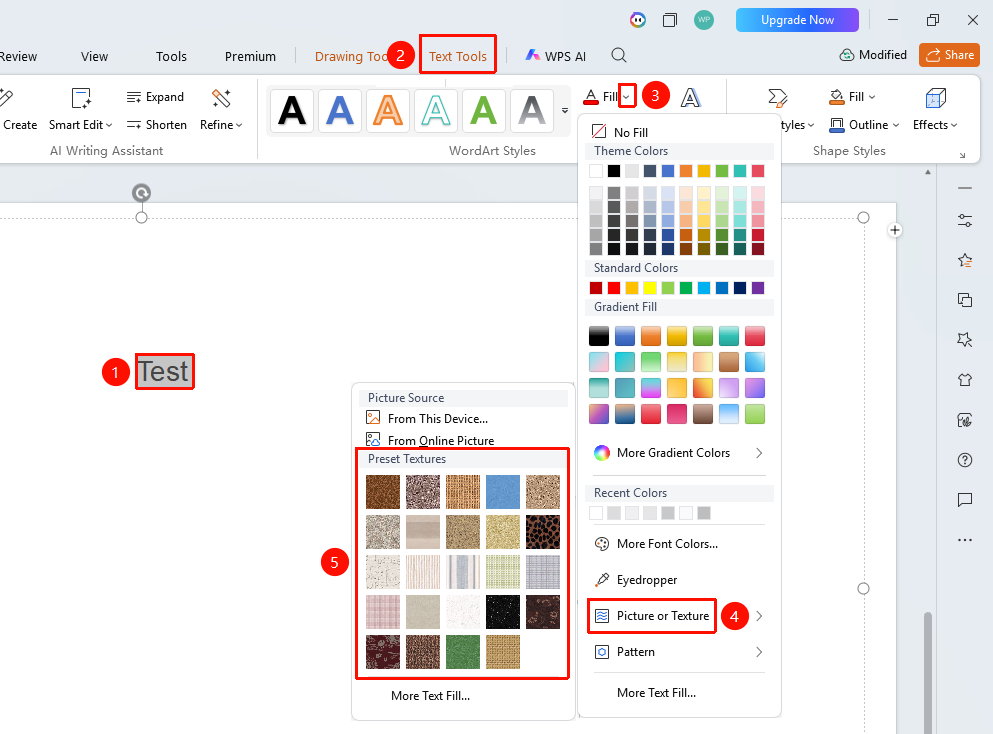993x734 pixels.
Task: Select the green felt preset texture
Action: tap(463, 652)
